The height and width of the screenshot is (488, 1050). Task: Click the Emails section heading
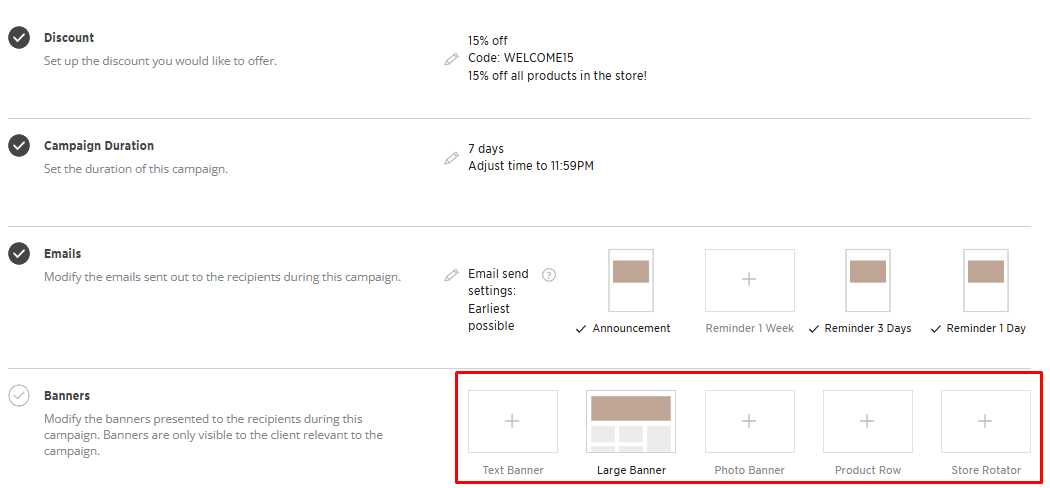63,254
